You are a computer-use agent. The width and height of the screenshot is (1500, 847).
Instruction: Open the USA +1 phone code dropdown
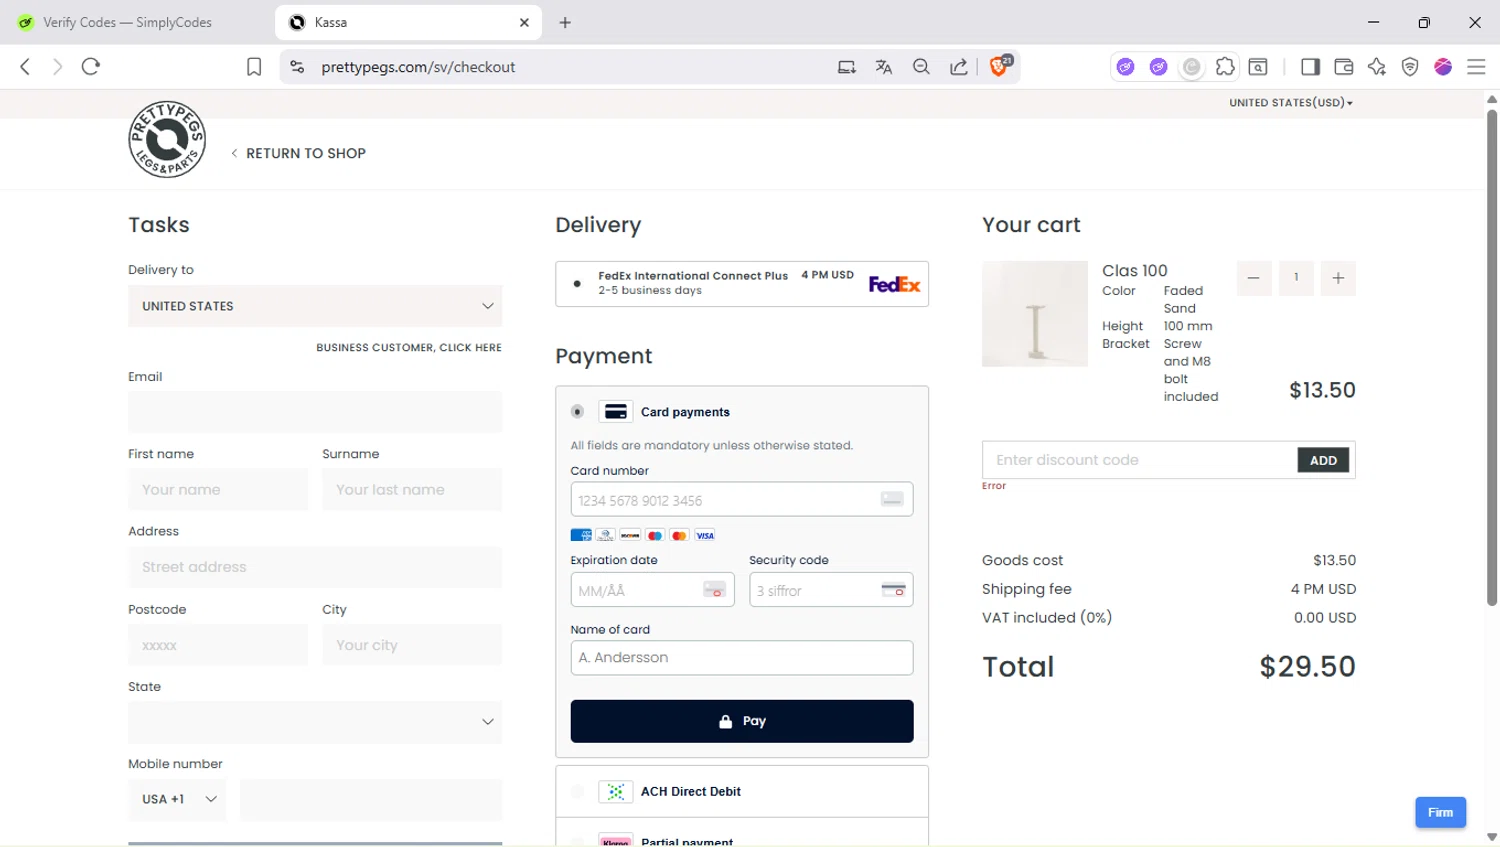[x=177, y=799]
